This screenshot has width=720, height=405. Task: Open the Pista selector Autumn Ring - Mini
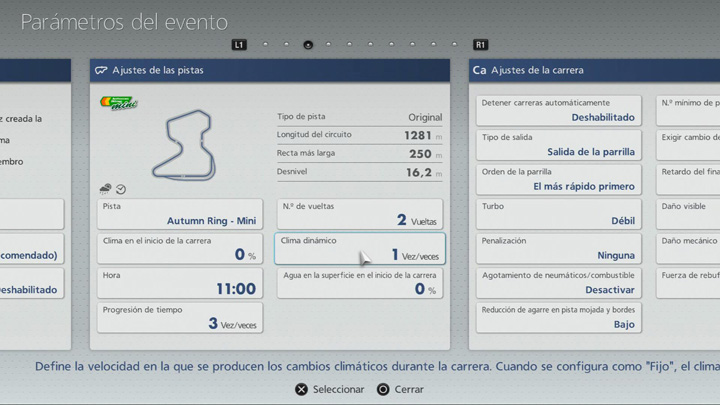tap(180, 214)
